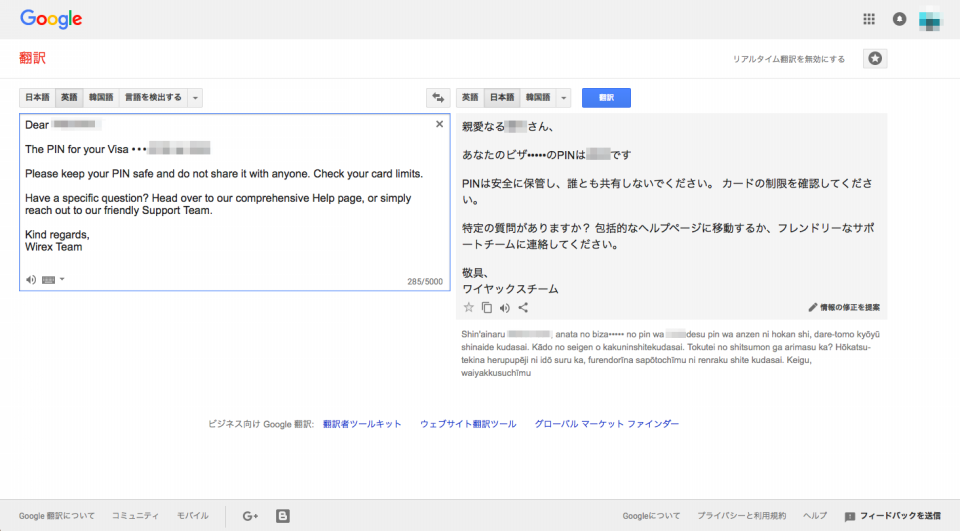Click the 'Wirex Team' source line
Image resolution: width=960 pixels, height=531 pixels.
tap(53, 247)
